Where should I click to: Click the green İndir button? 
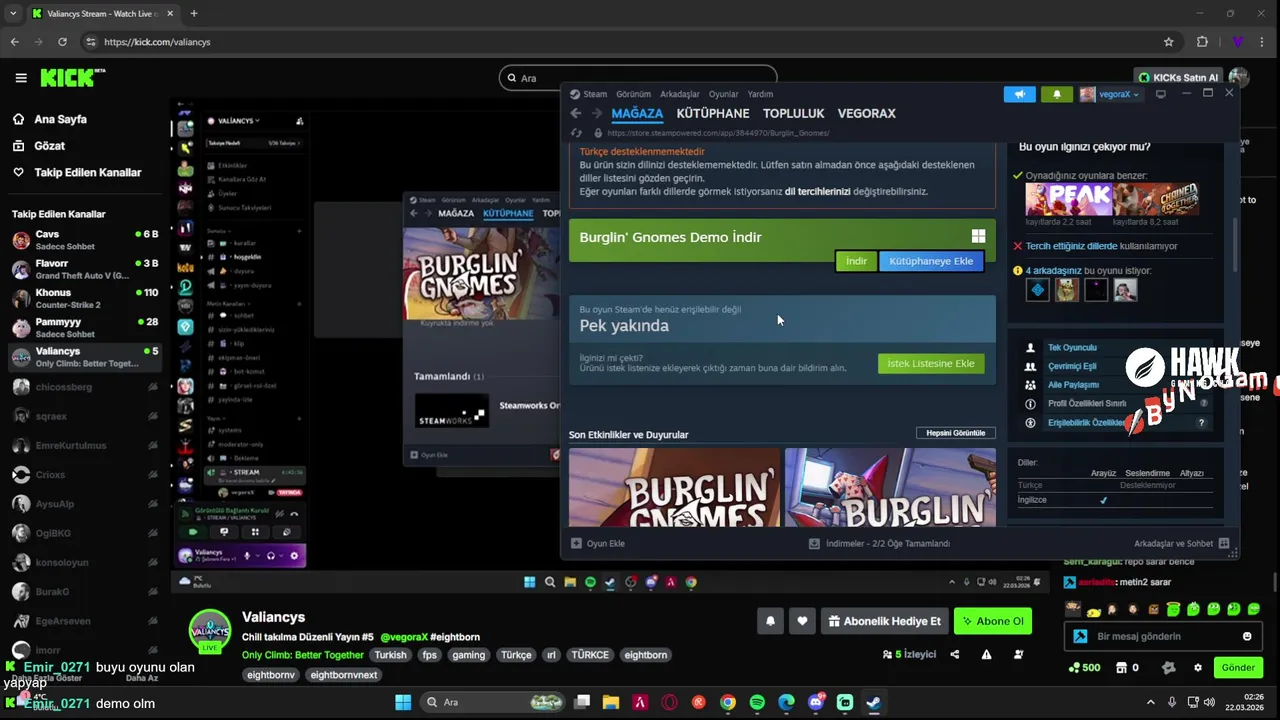click(856, 261)
